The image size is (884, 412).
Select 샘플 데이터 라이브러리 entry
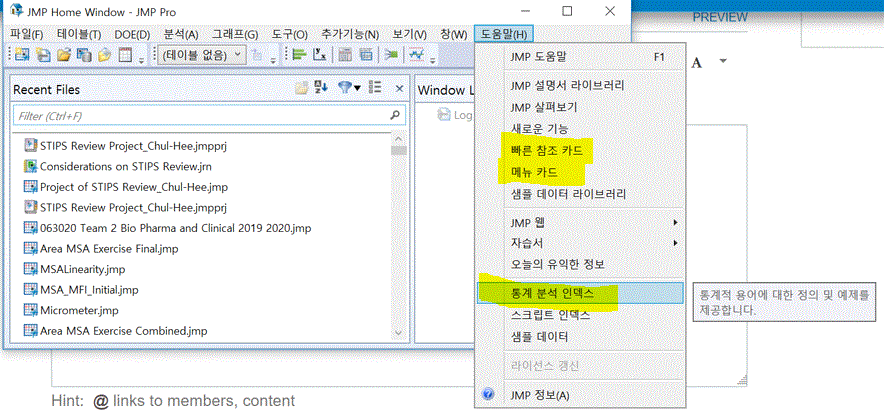(581, 194)
